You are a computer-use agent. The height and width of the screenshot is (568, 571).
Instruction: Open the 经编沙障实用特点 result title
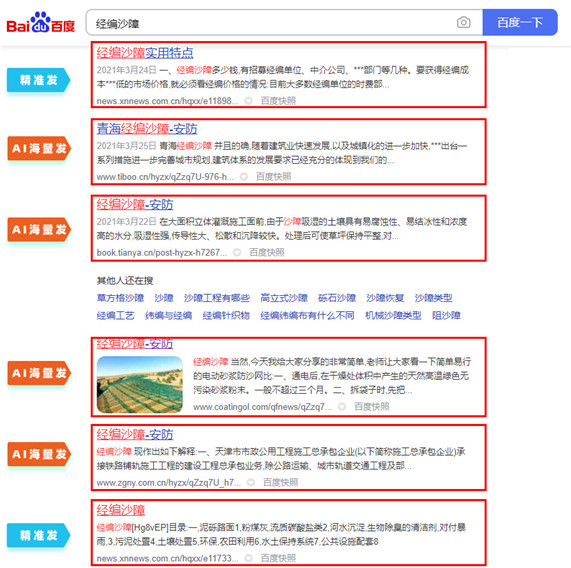tap(145, 53)
